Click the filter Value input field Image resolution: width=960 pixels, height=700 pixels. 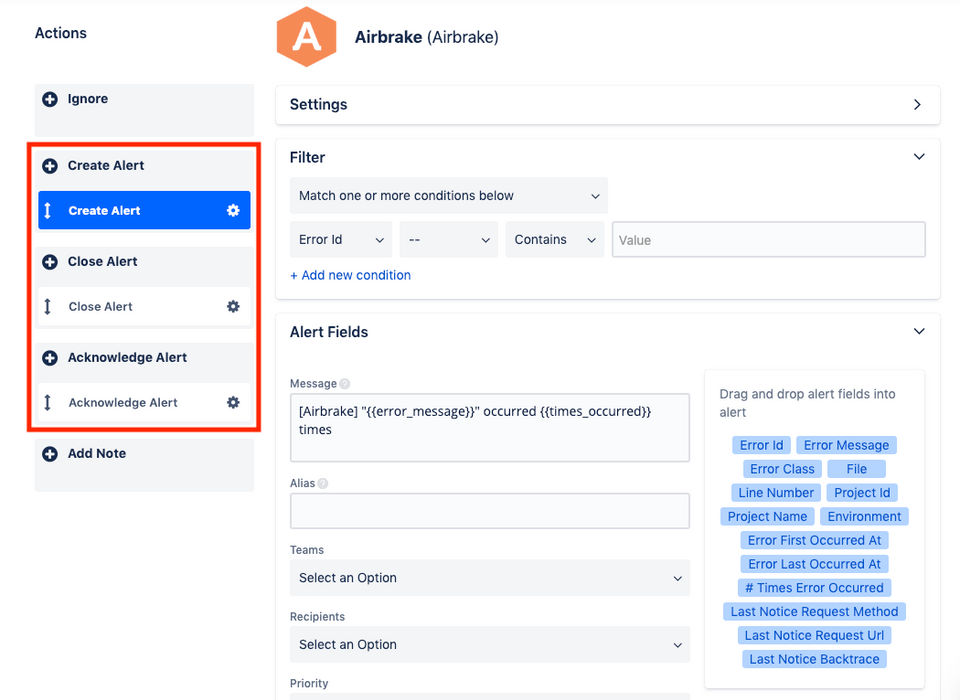[768, 240]
